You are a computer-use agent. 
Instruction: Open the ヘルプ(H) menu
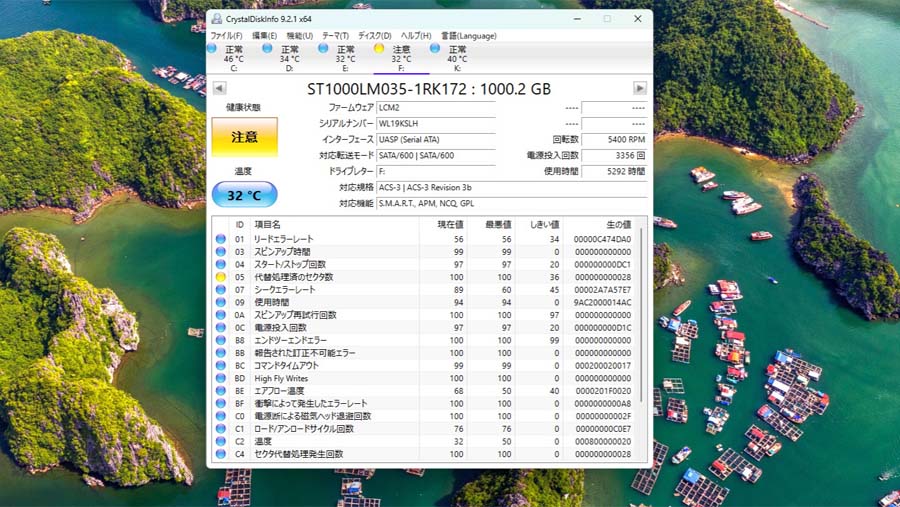tap(416, 36)
